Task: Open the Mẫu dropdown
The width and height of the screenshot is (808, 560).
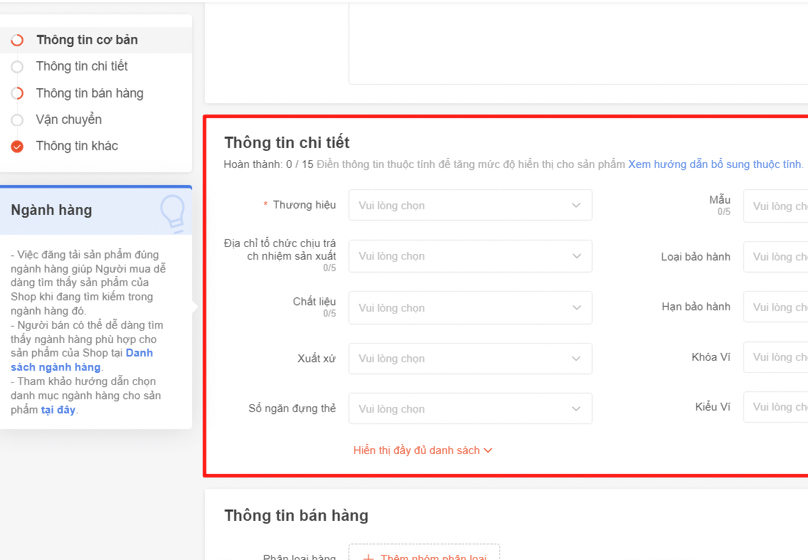Action: point(775,206)
